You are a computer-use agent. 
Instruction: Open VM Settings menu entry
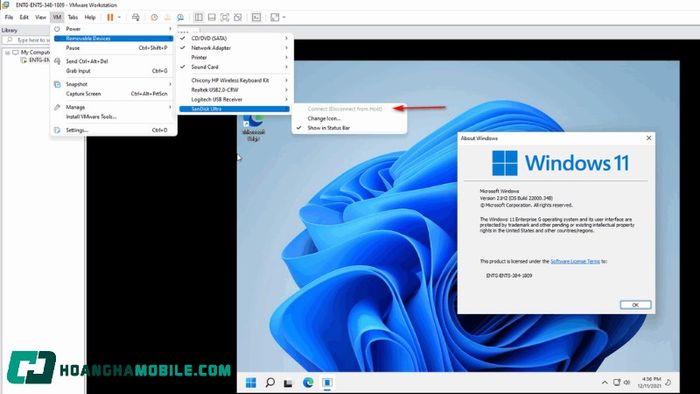[113, 130]
